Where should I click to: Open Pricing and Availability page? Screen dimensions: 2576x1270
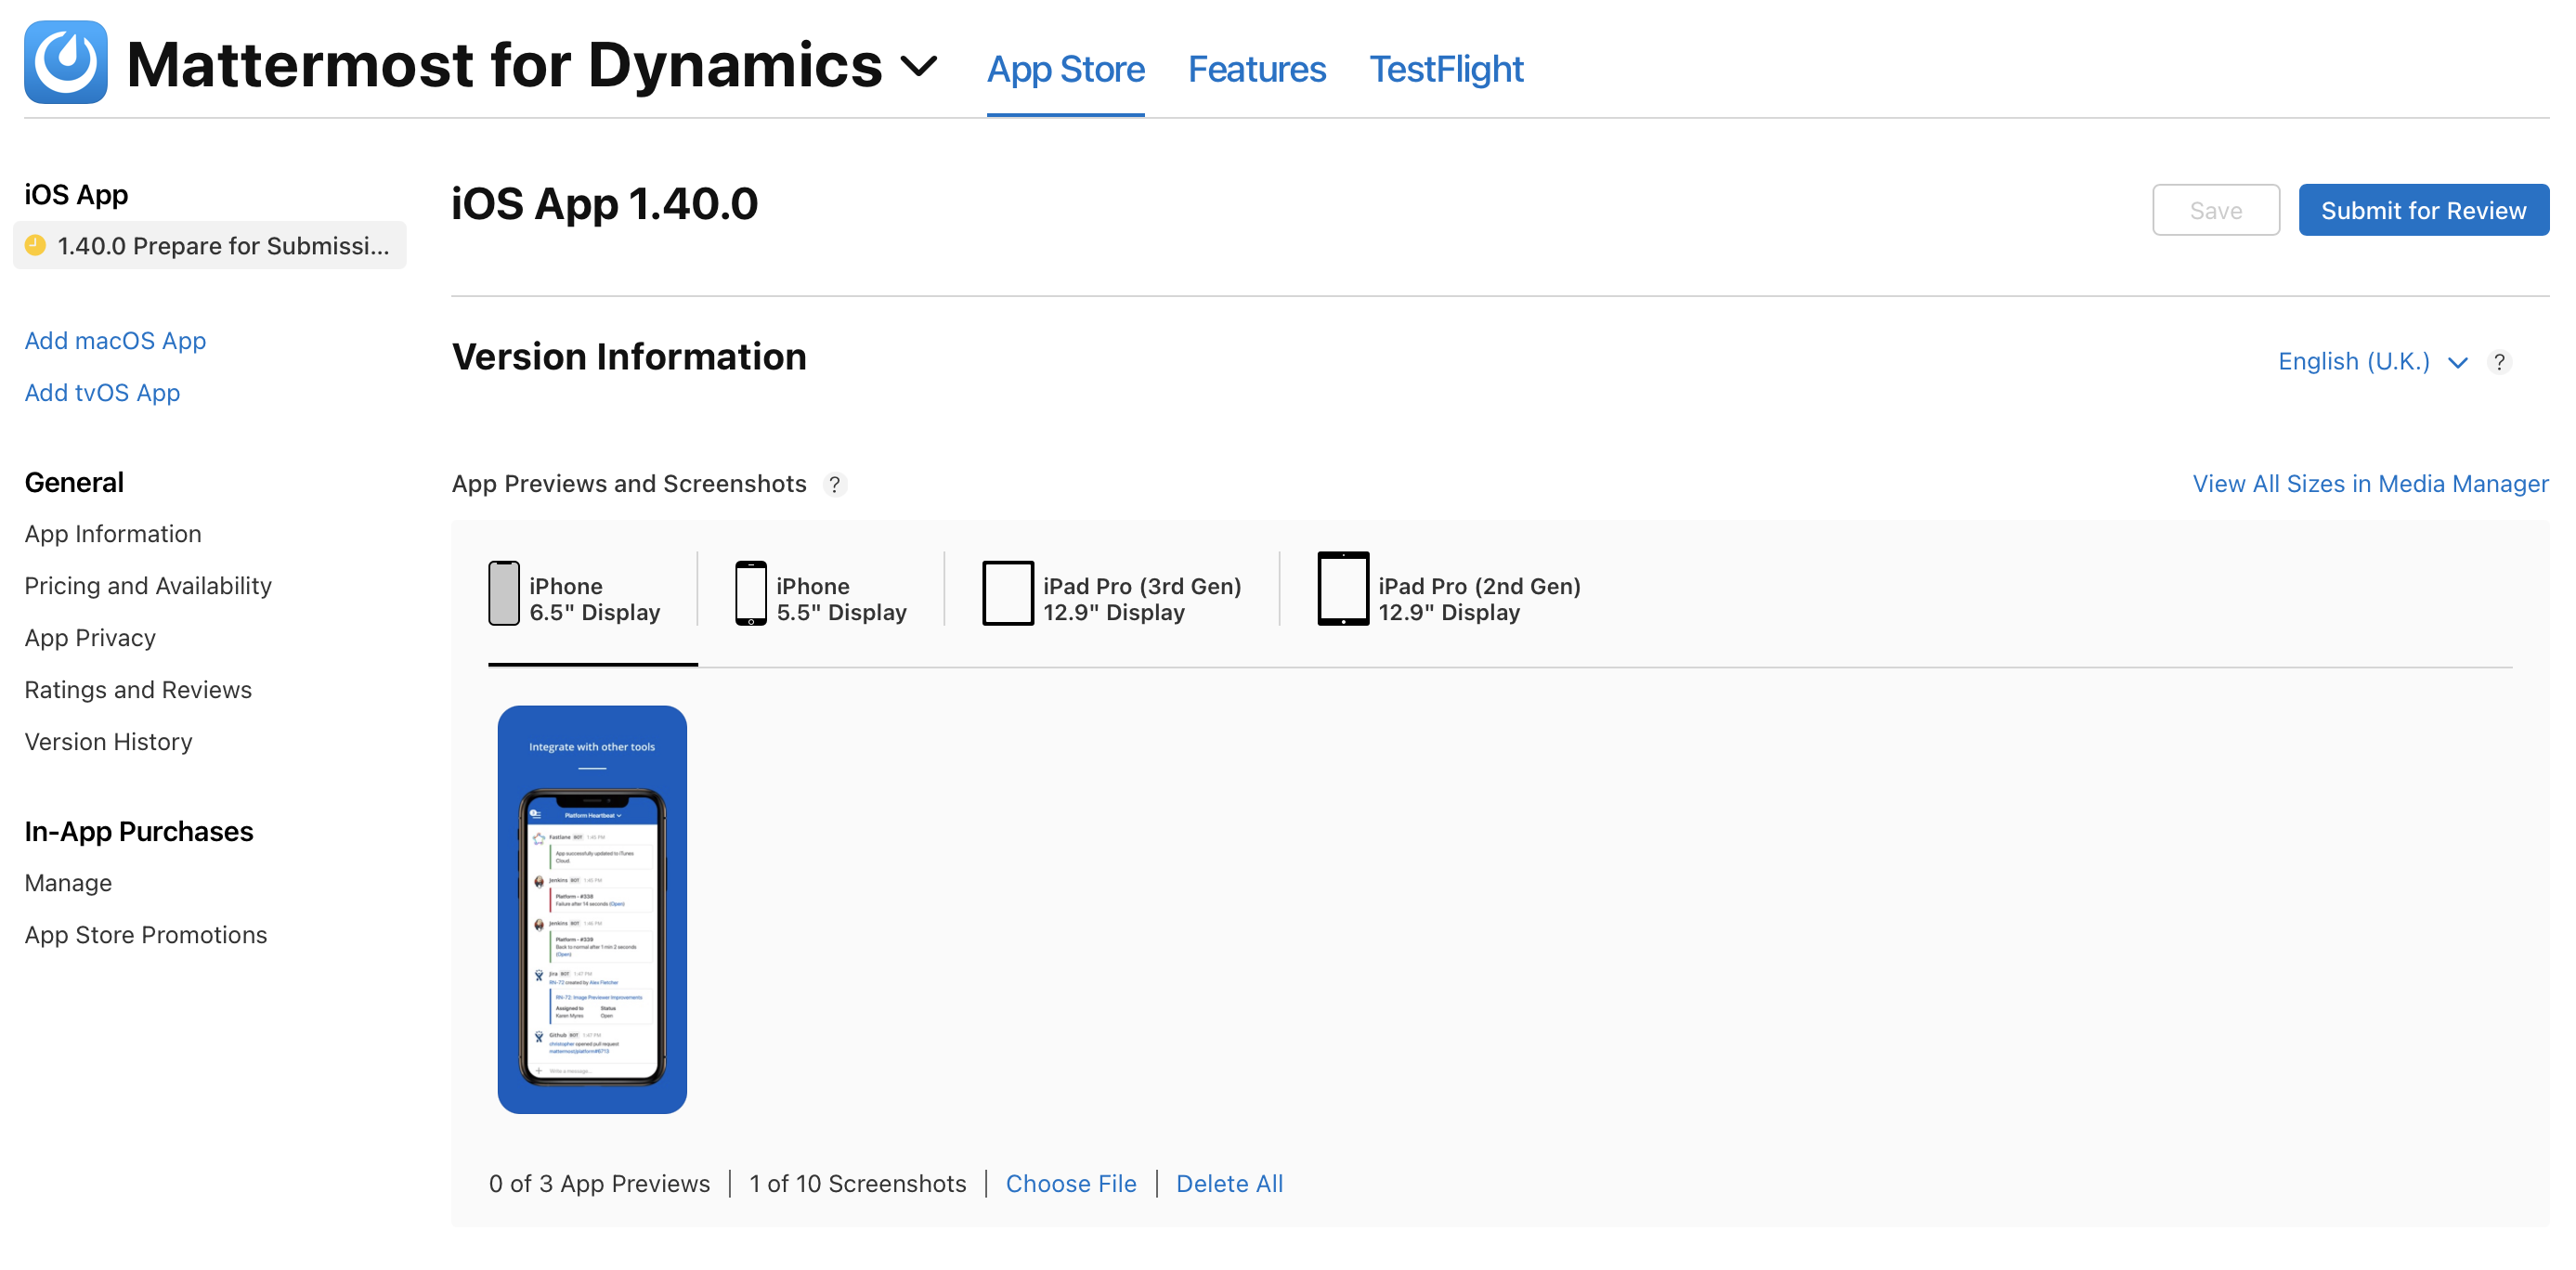tap(148, 586)
